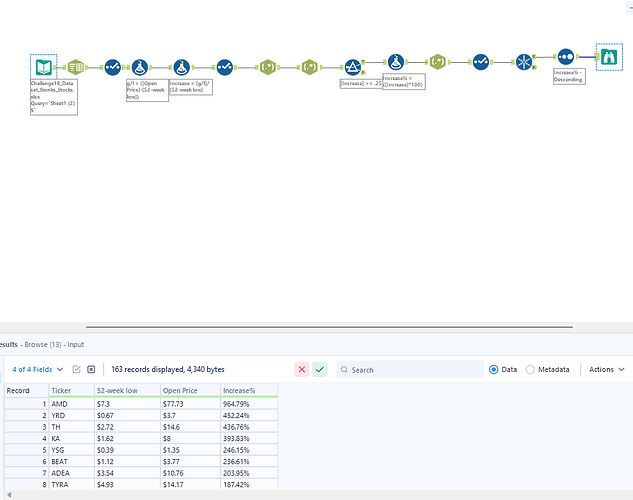633x500 pixels.
Task: Click the green checkmark apply icon in Results
Action: tap(320, 369)
